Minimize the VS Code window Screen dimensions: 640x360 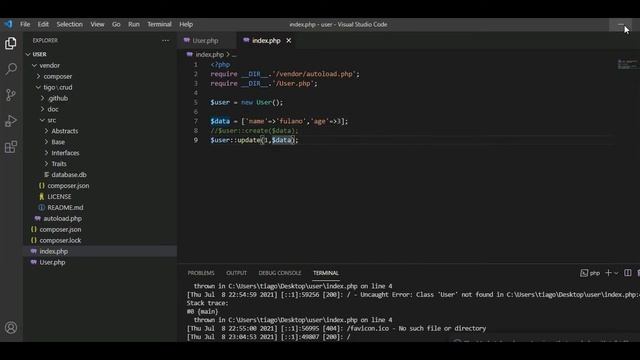620,24
